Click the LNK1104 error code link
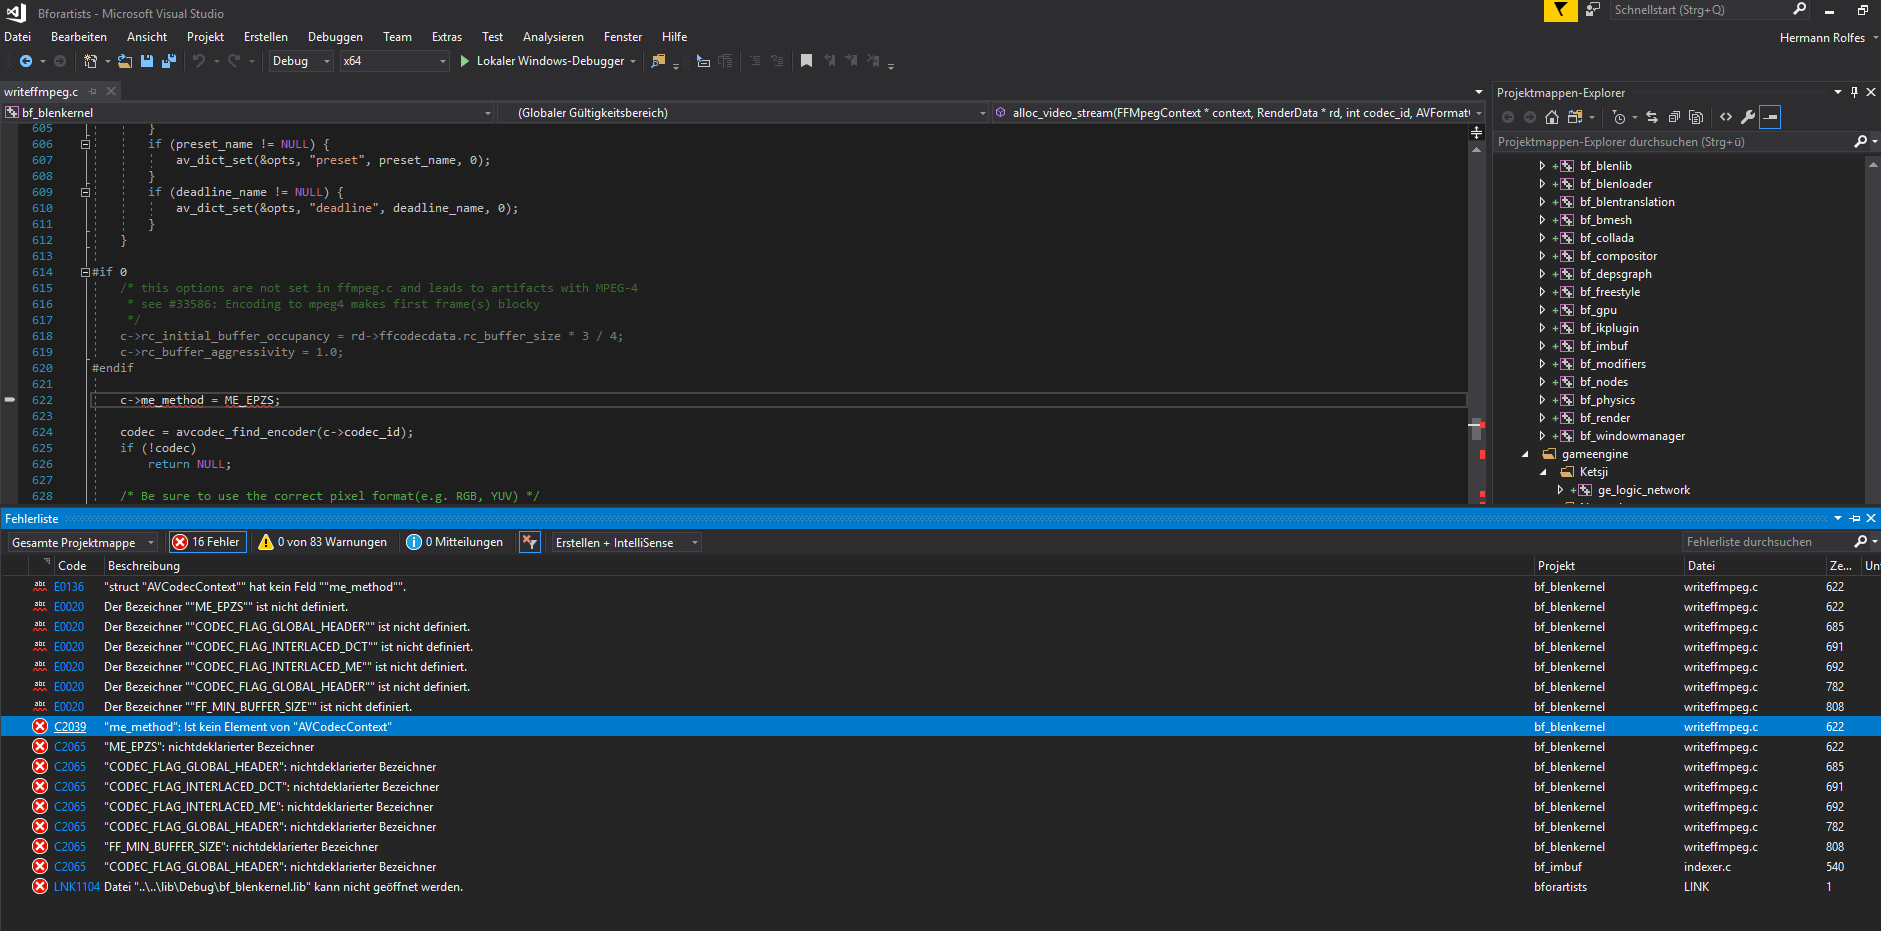Image resolution: width=1881 pixels, height=931 pixels. click(77, 887)
